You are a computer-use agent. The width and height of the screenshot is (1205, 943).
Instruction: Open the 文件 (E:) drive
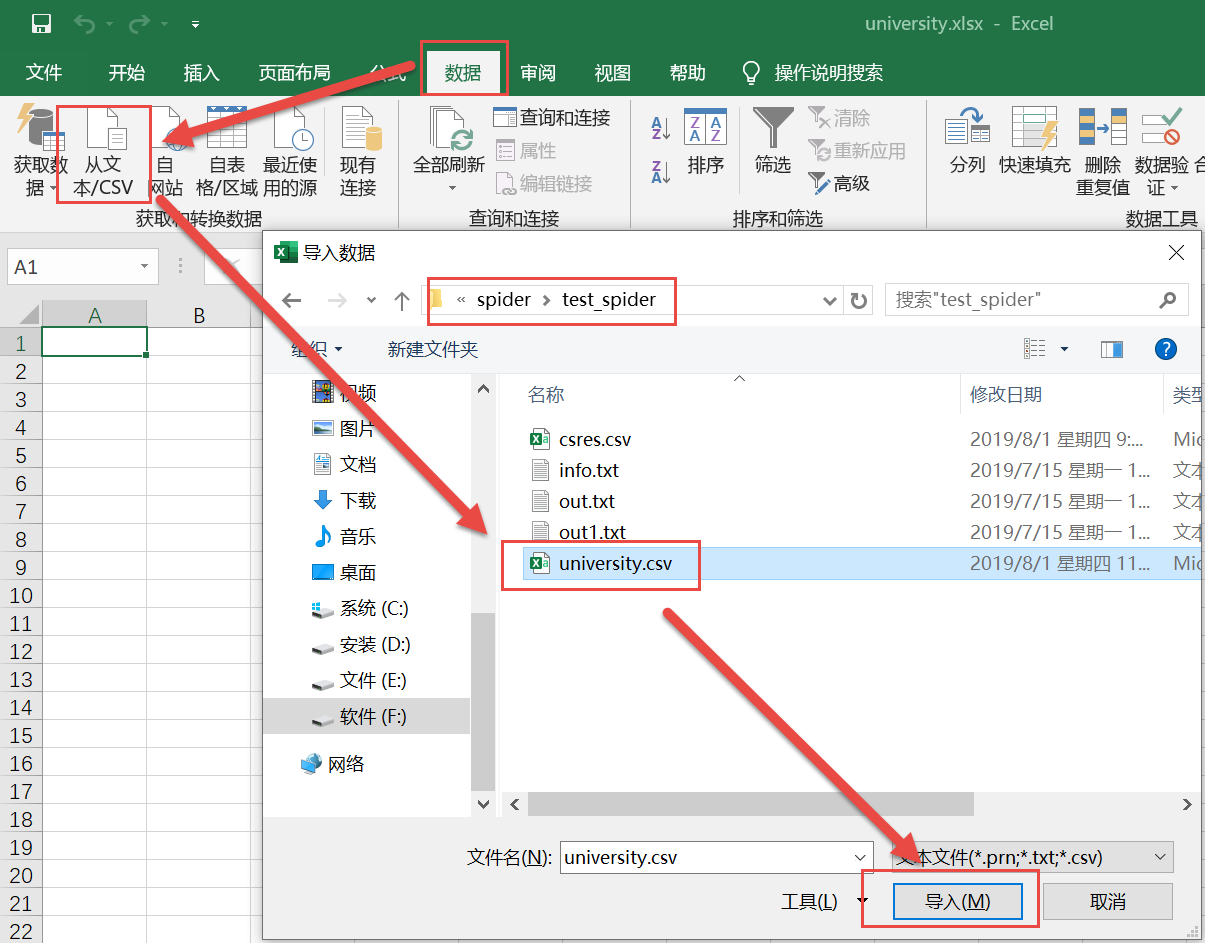(359, 680)
